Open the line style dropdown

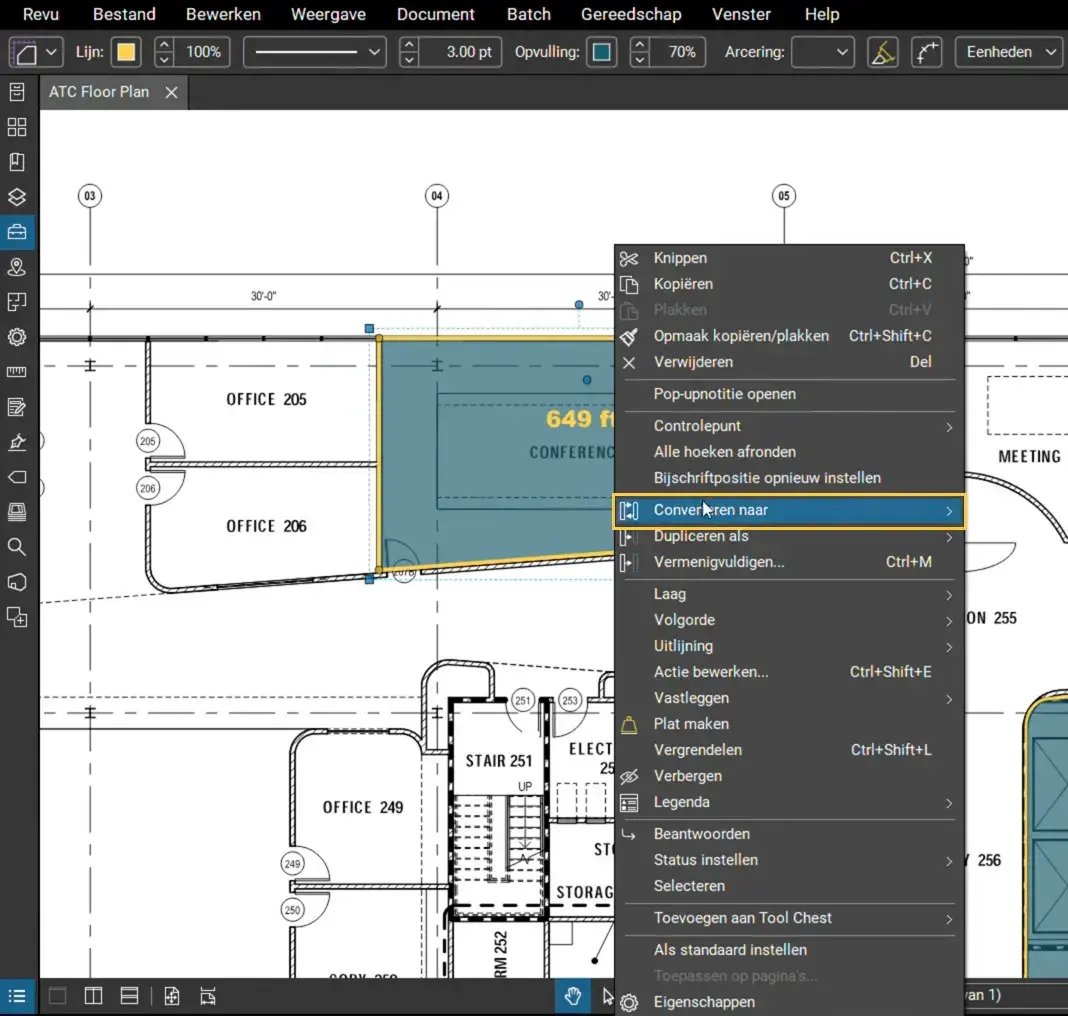(315, 52)
